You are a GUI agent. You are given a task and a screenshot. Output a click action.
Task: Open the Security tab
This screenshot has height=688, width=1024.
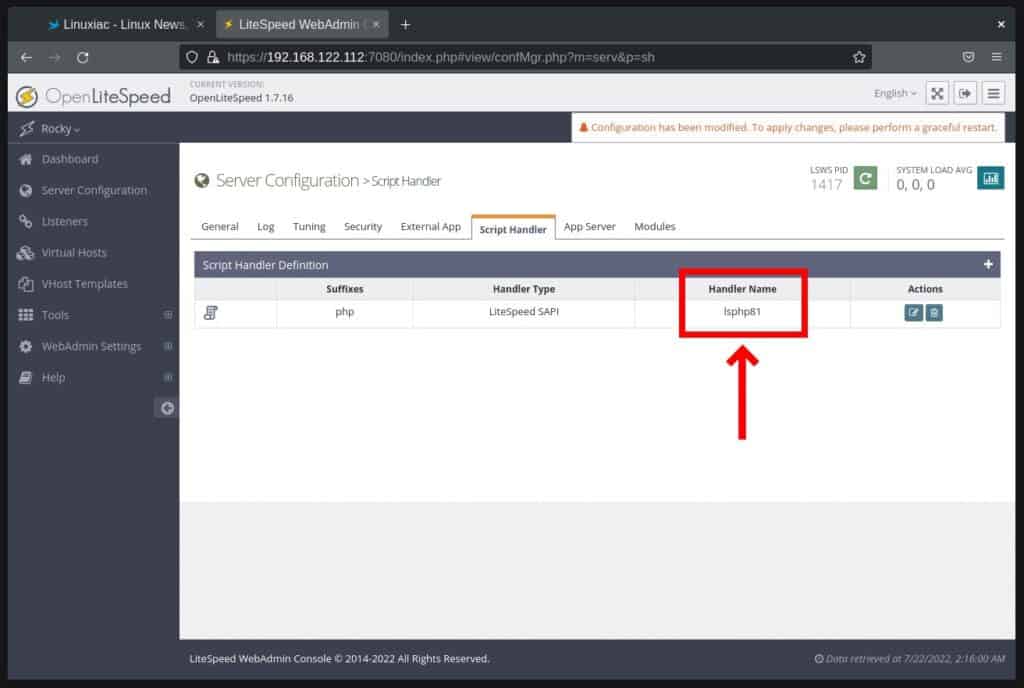(362, 227)
